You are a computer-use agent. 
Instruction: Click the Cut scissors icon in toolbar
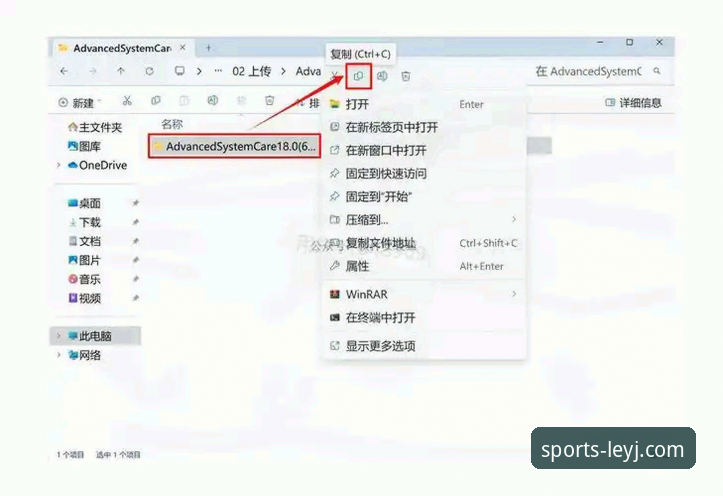pos(127,100)
